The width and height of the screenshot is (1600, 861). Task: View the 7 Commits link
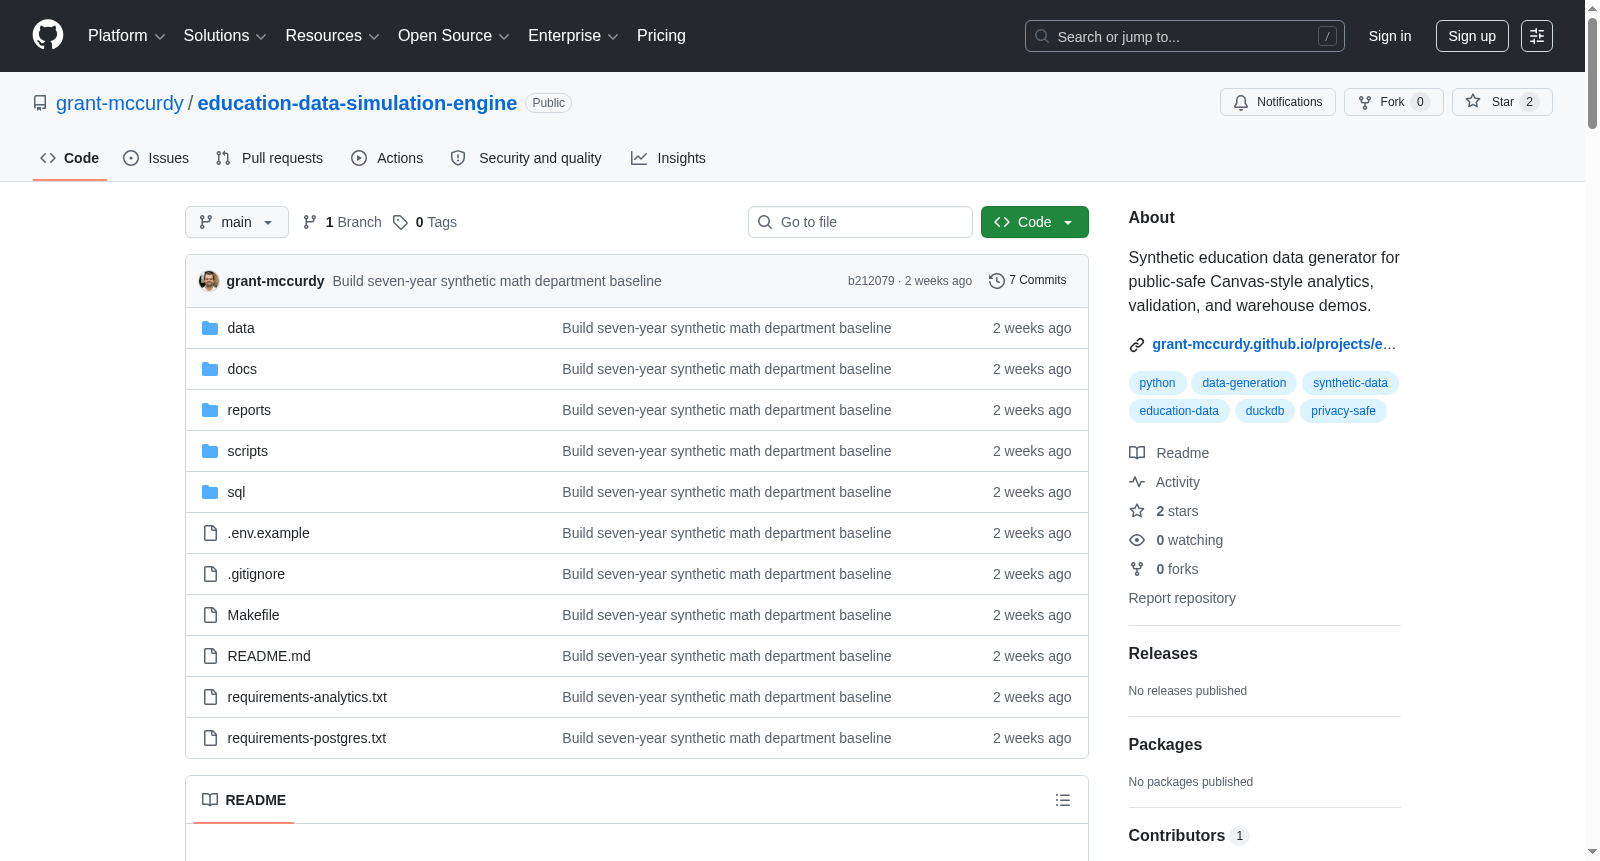[1028, 280]
